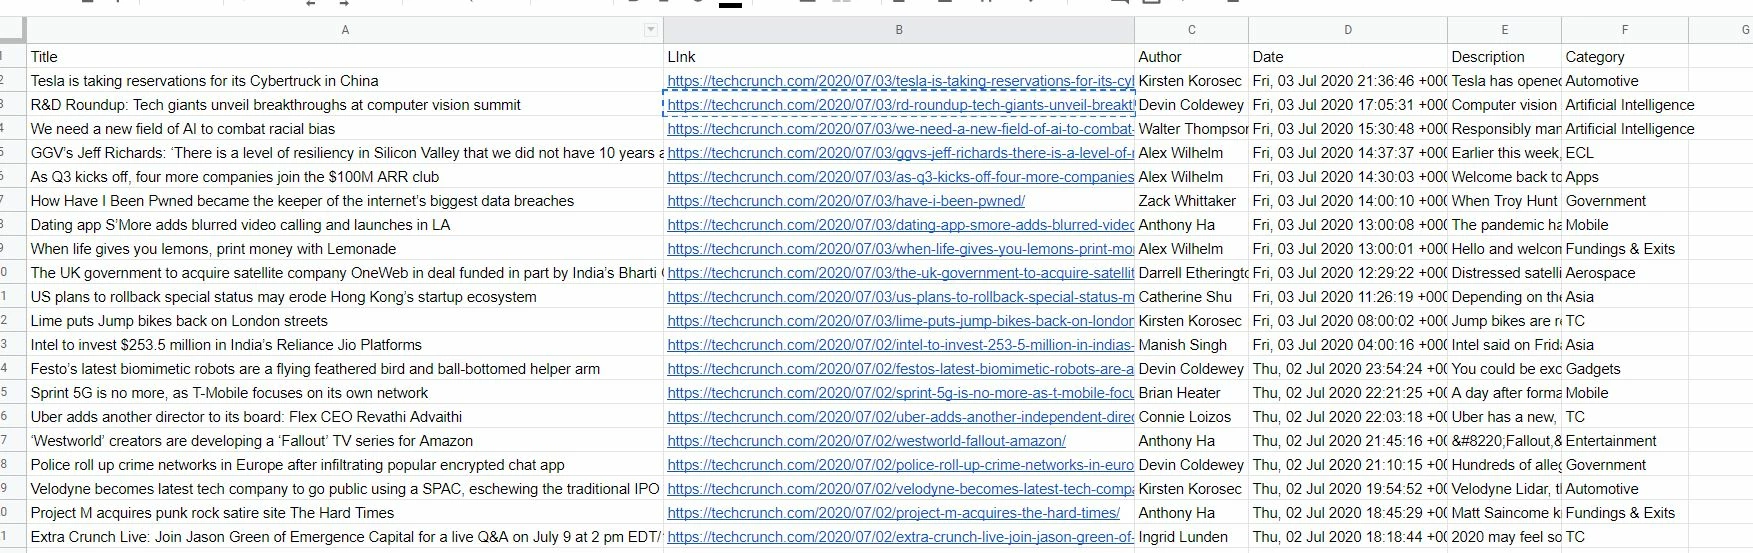Click the select-all corner box
The width and height of the screenshot is (1753, 553).
tap(13, 30)
